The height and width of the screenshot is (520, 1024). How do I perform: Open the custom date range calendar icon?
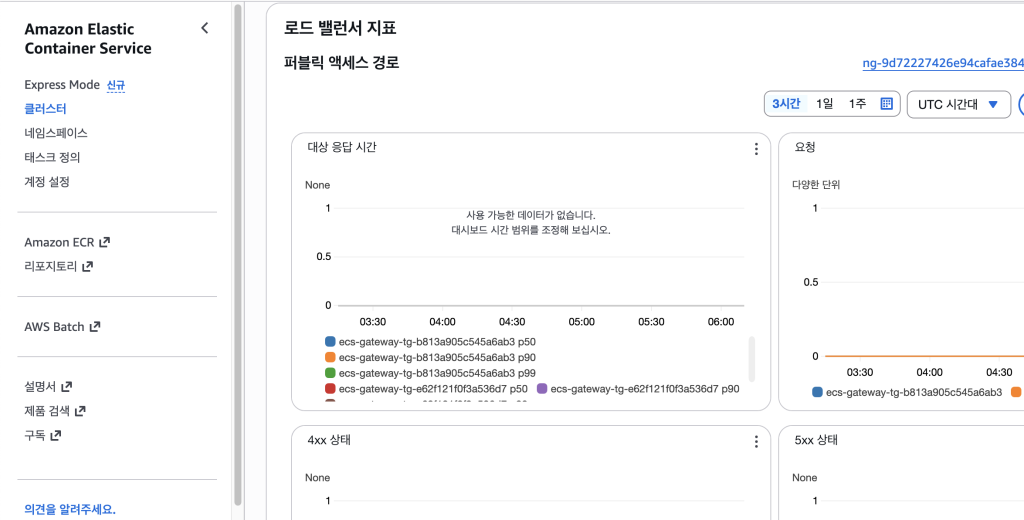886,104
